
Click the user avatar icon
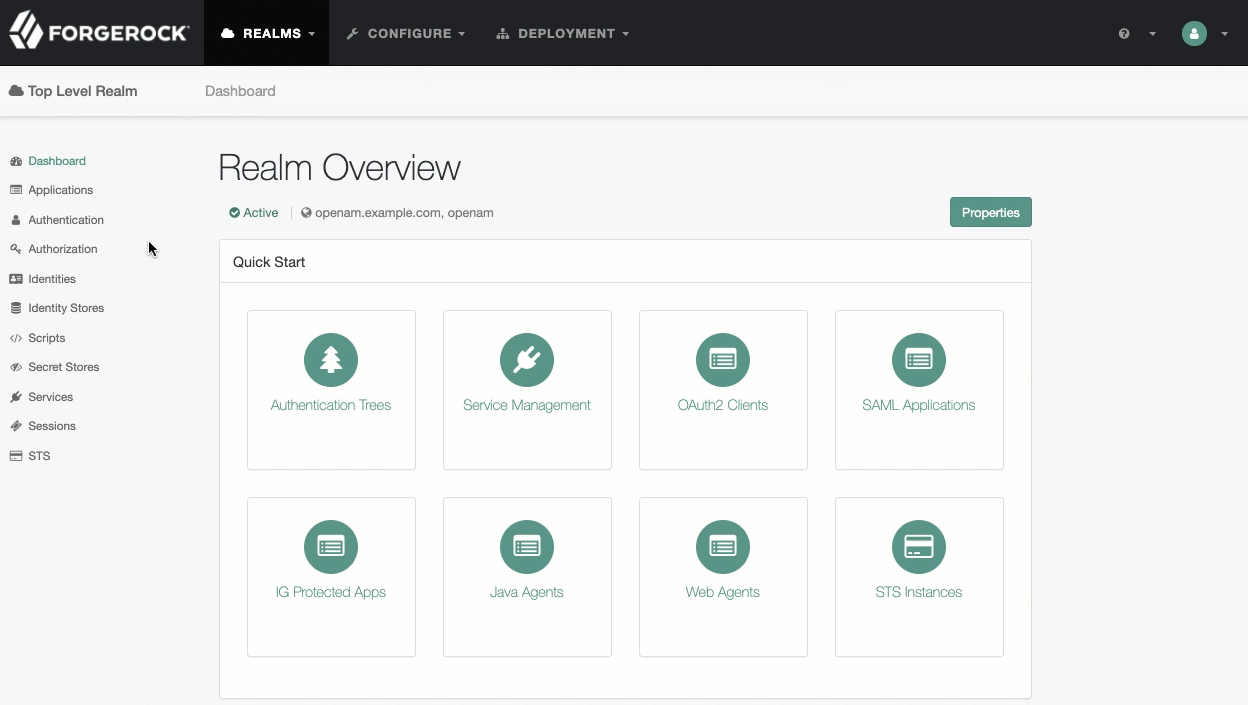(x=1194, y=33)
